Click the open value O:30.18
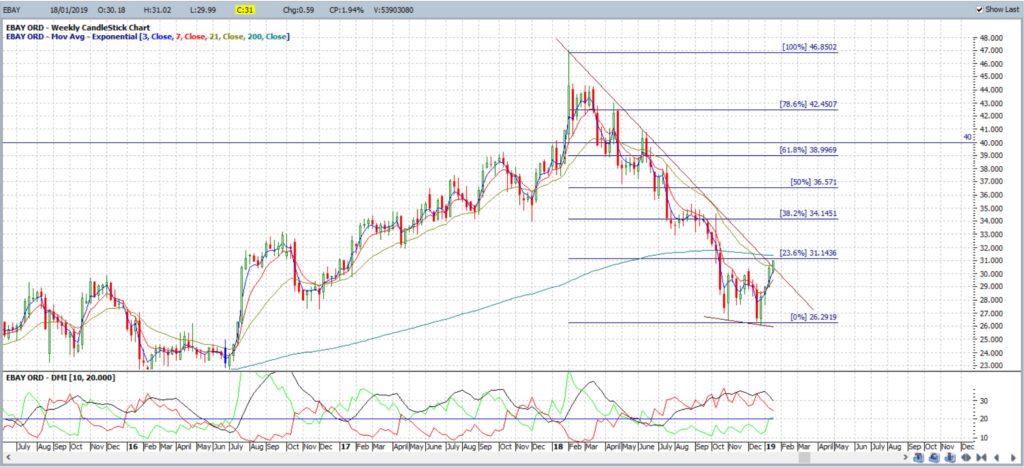The image size is (1024, 467). click(111, 10)
